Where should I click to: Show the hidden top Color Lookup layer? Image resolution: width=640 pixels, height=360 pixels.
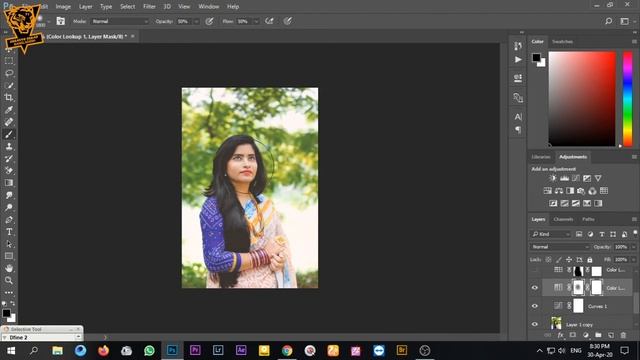[535, 270]
